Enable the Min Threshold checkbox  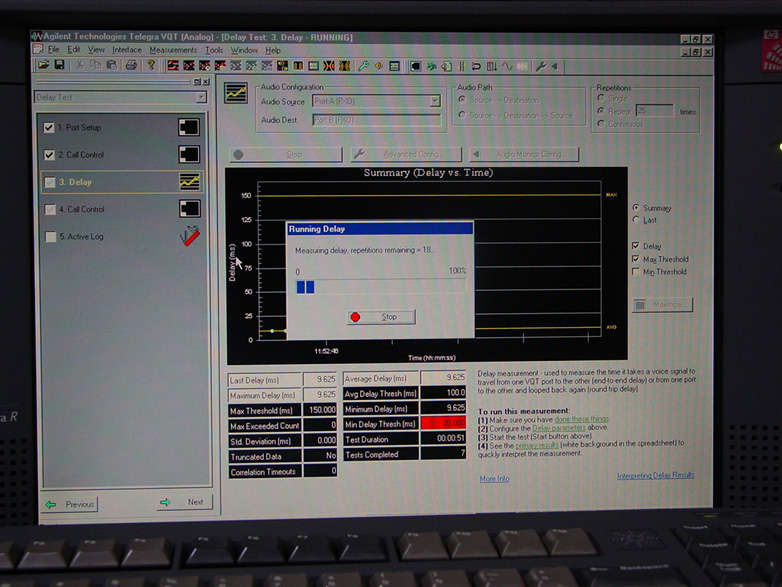click(635, 271)
